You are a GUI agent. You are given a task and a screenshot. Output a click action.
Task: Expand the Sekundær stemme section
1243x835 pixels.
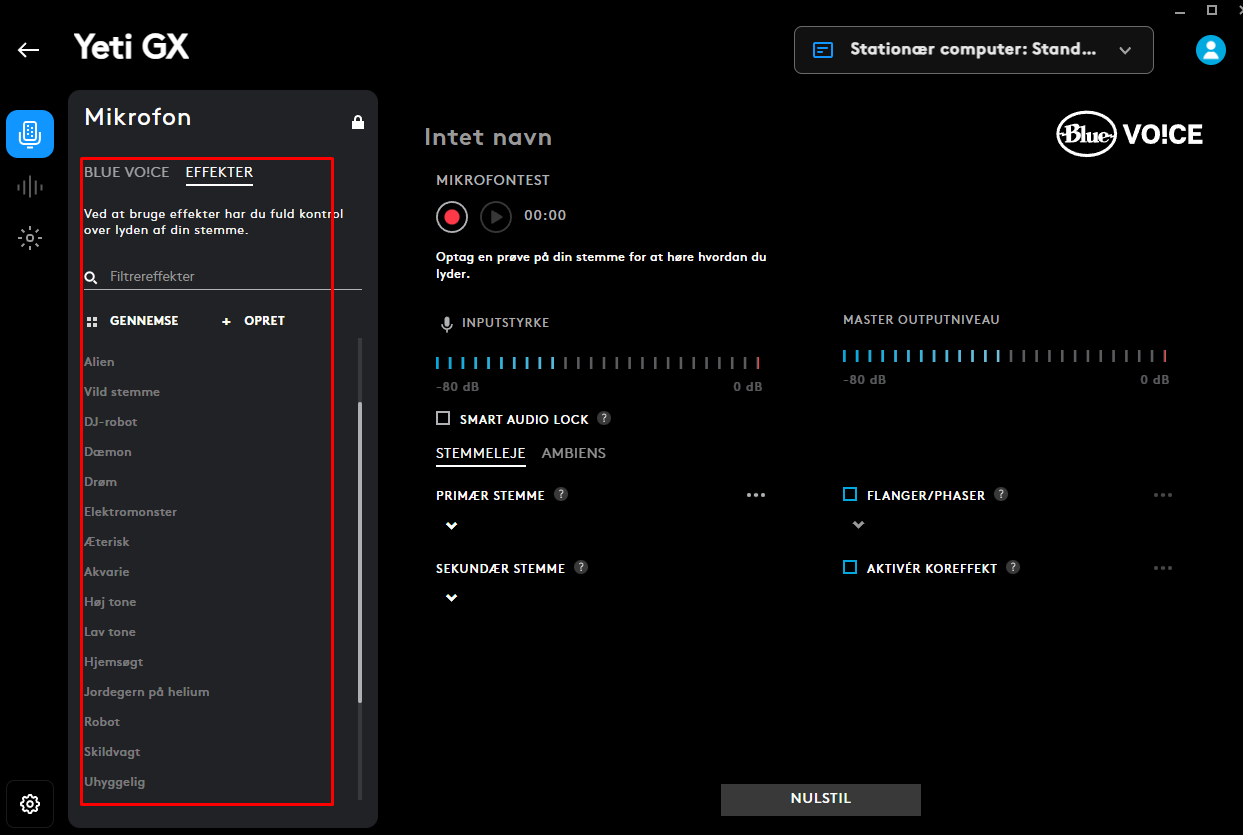tap(451, 598)
